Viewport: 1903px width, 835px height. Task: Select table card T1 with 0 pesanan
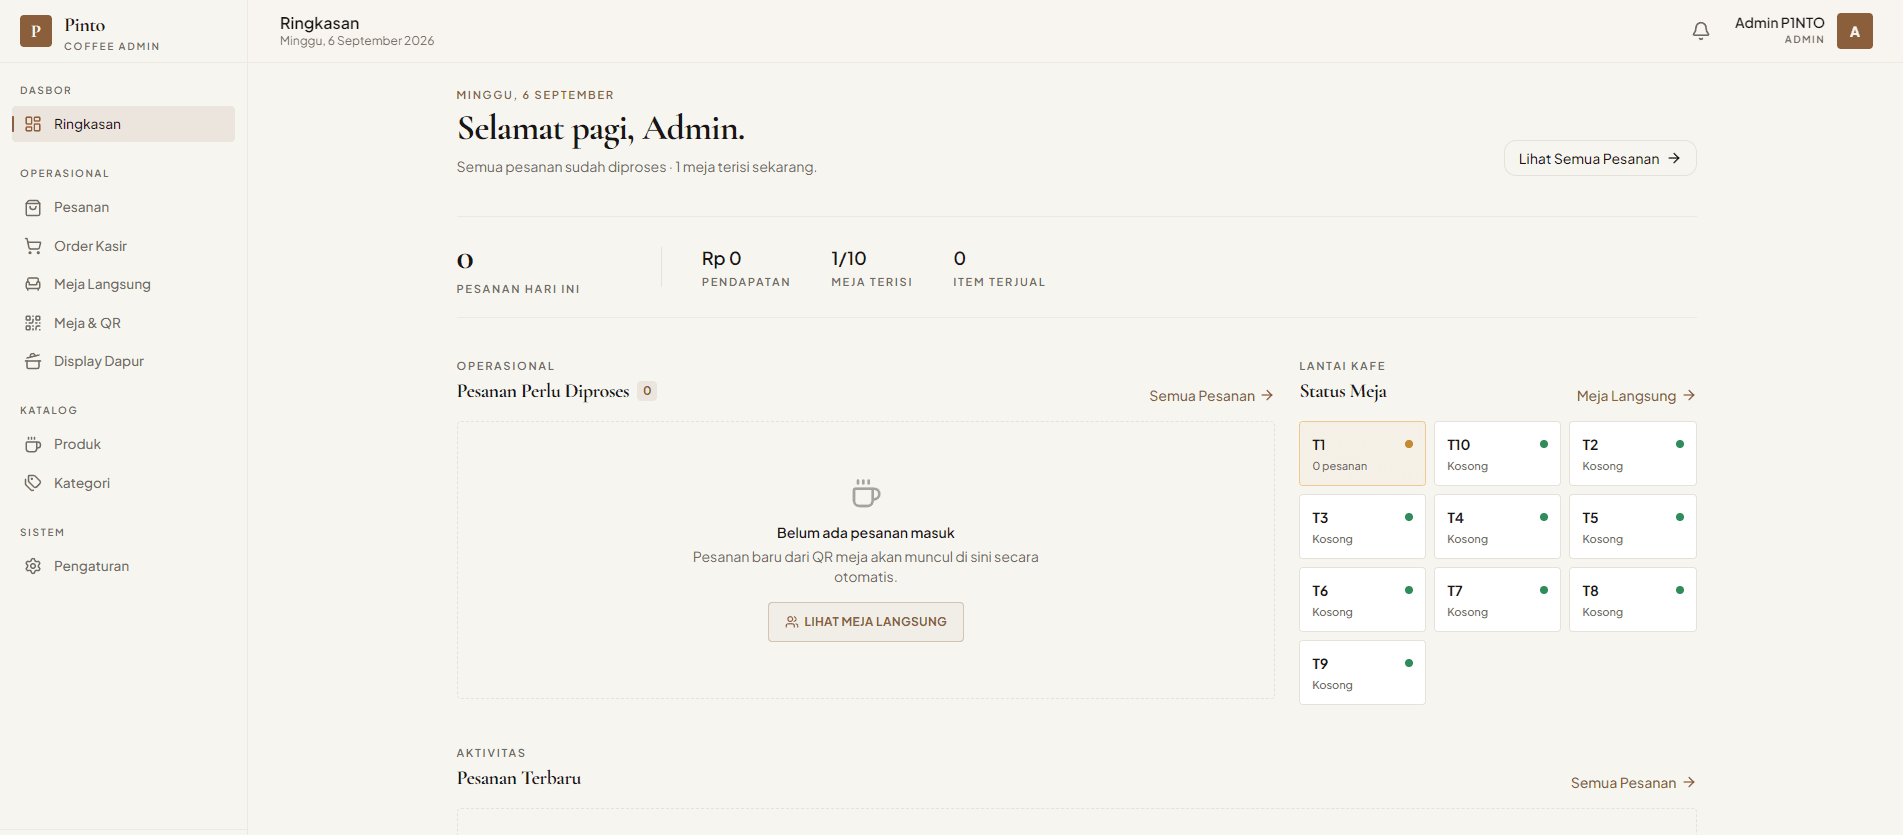tap(1362, 454)
